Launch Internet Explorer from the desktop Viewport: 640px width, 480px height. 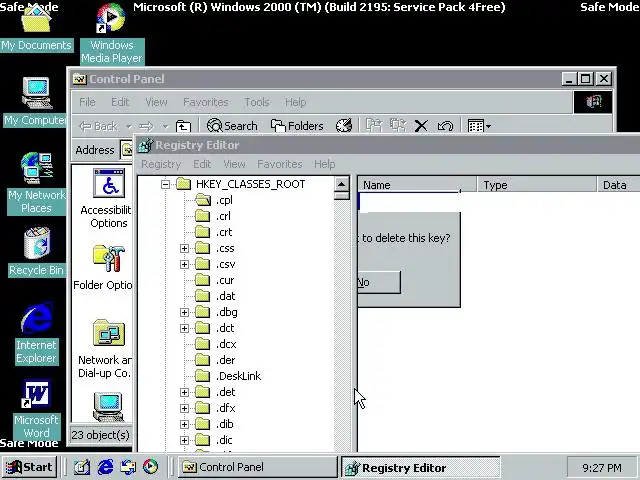tap(36, 333)
